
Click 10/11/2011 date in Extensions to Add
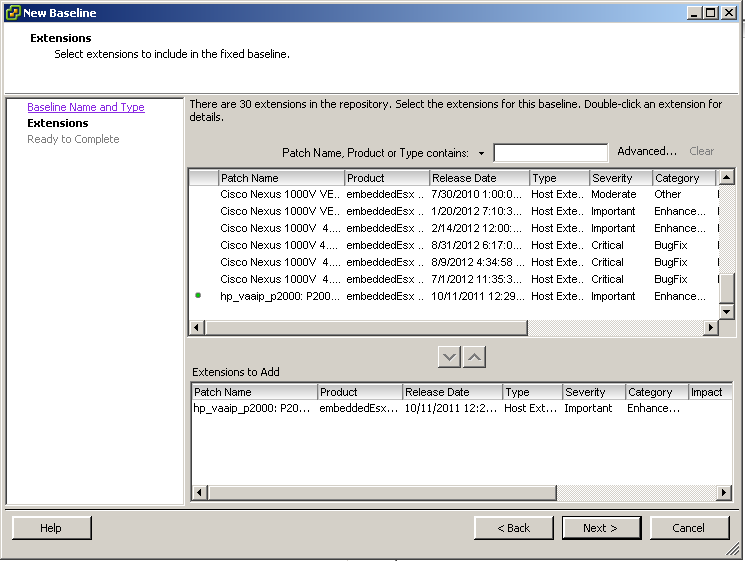450,408
